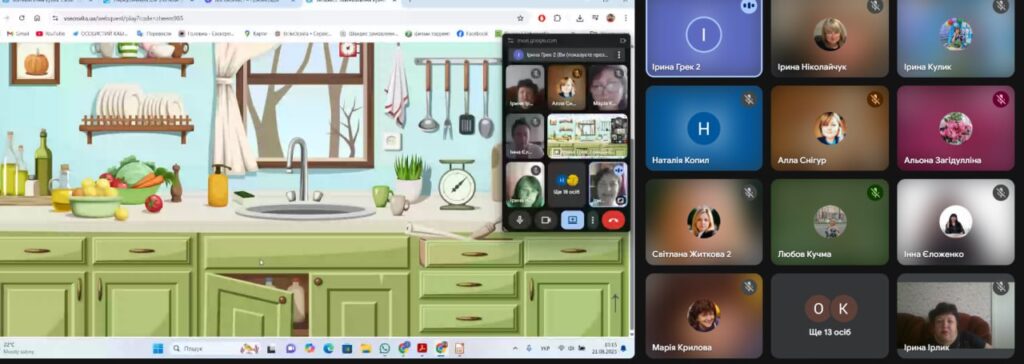The height and width of the screenshot is (364, 1024).
Task: Open the Facebook bookmark
Action: 472,33
